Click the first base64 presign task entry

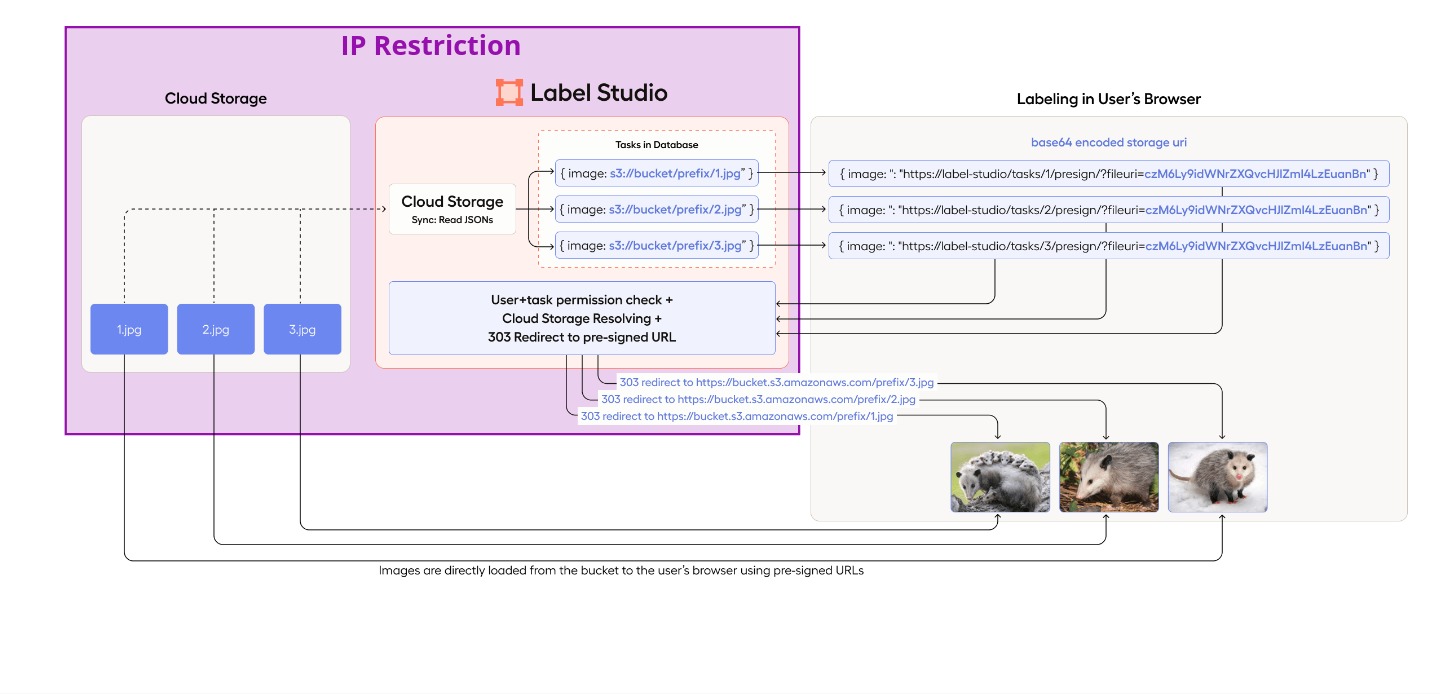[1108, 173]
